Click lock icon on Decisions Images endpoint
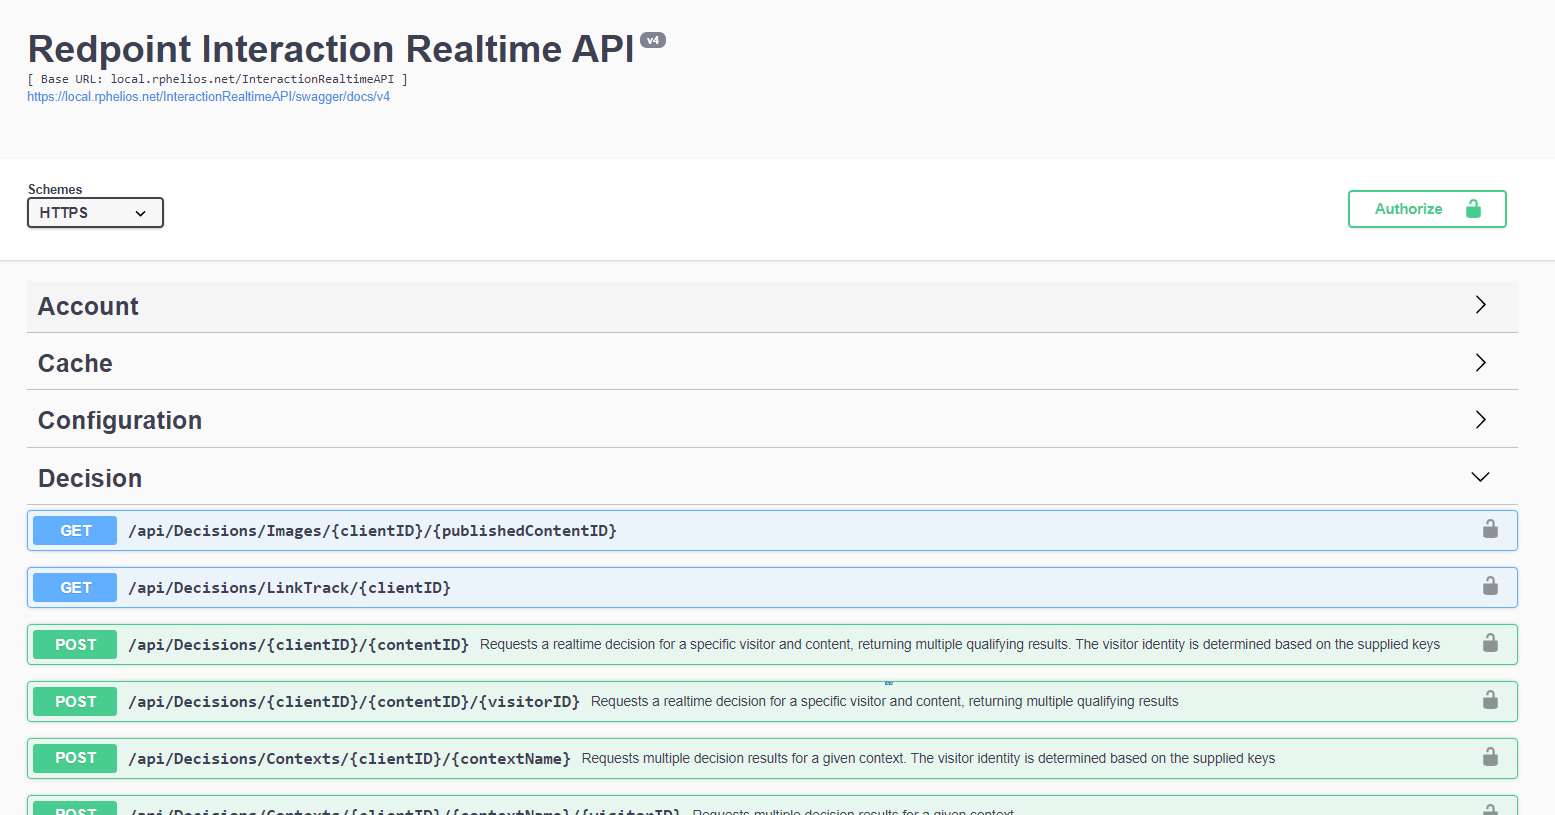 [x=1489, y=529]
